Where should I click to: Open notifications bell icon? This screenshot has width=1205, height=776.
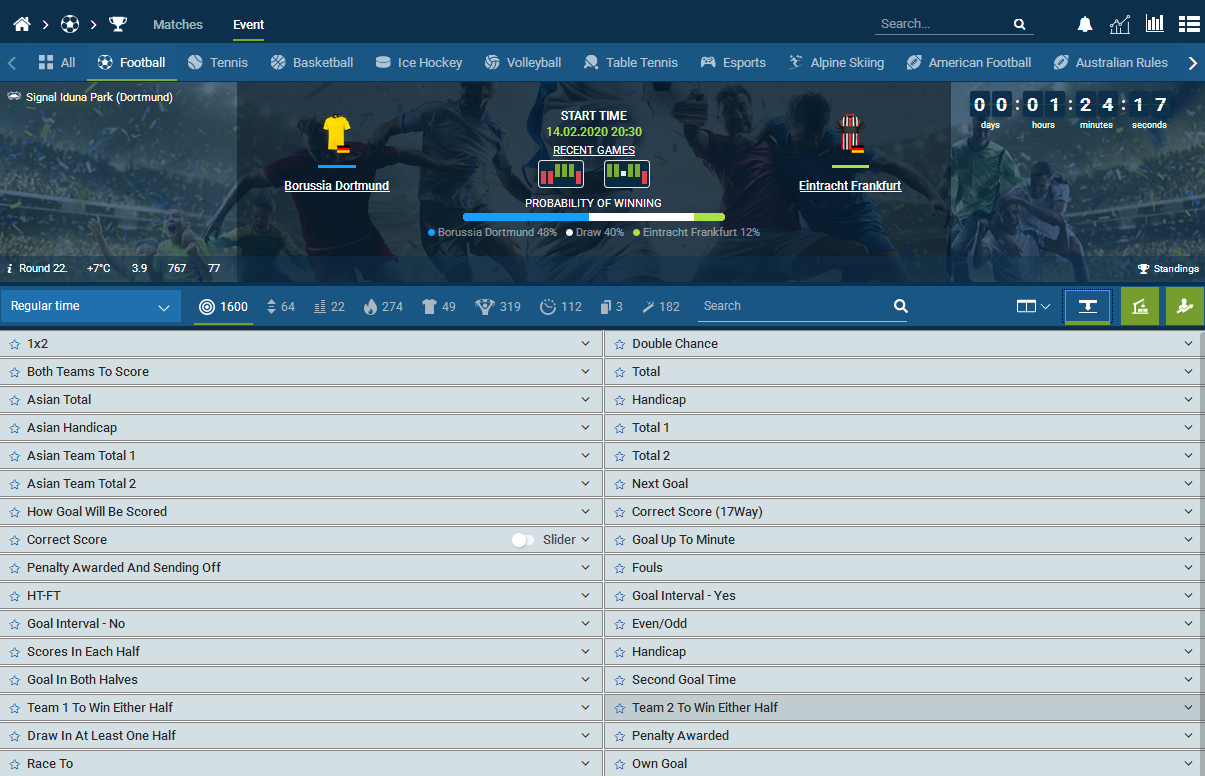pos(1085,24)
